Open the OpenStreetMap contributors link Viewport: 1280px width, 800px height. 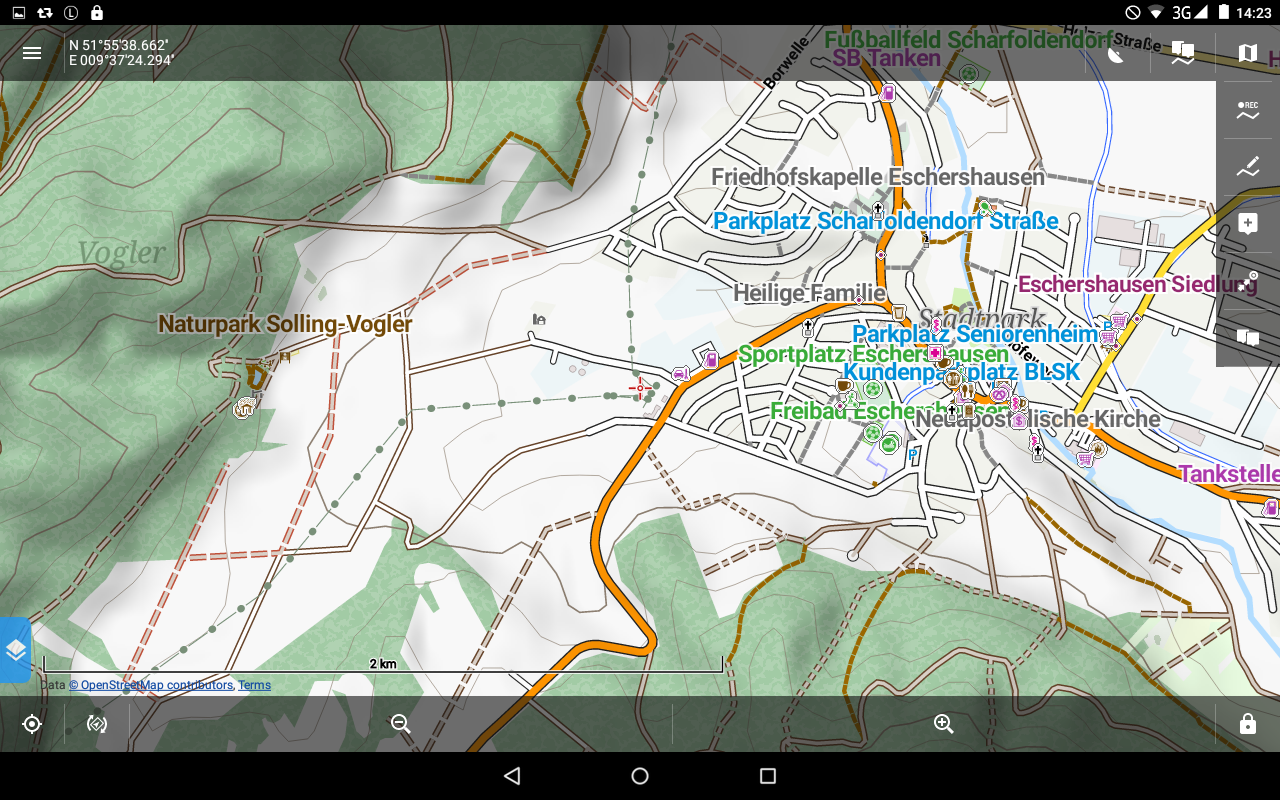pyautogui.click(x=150, y=685)
